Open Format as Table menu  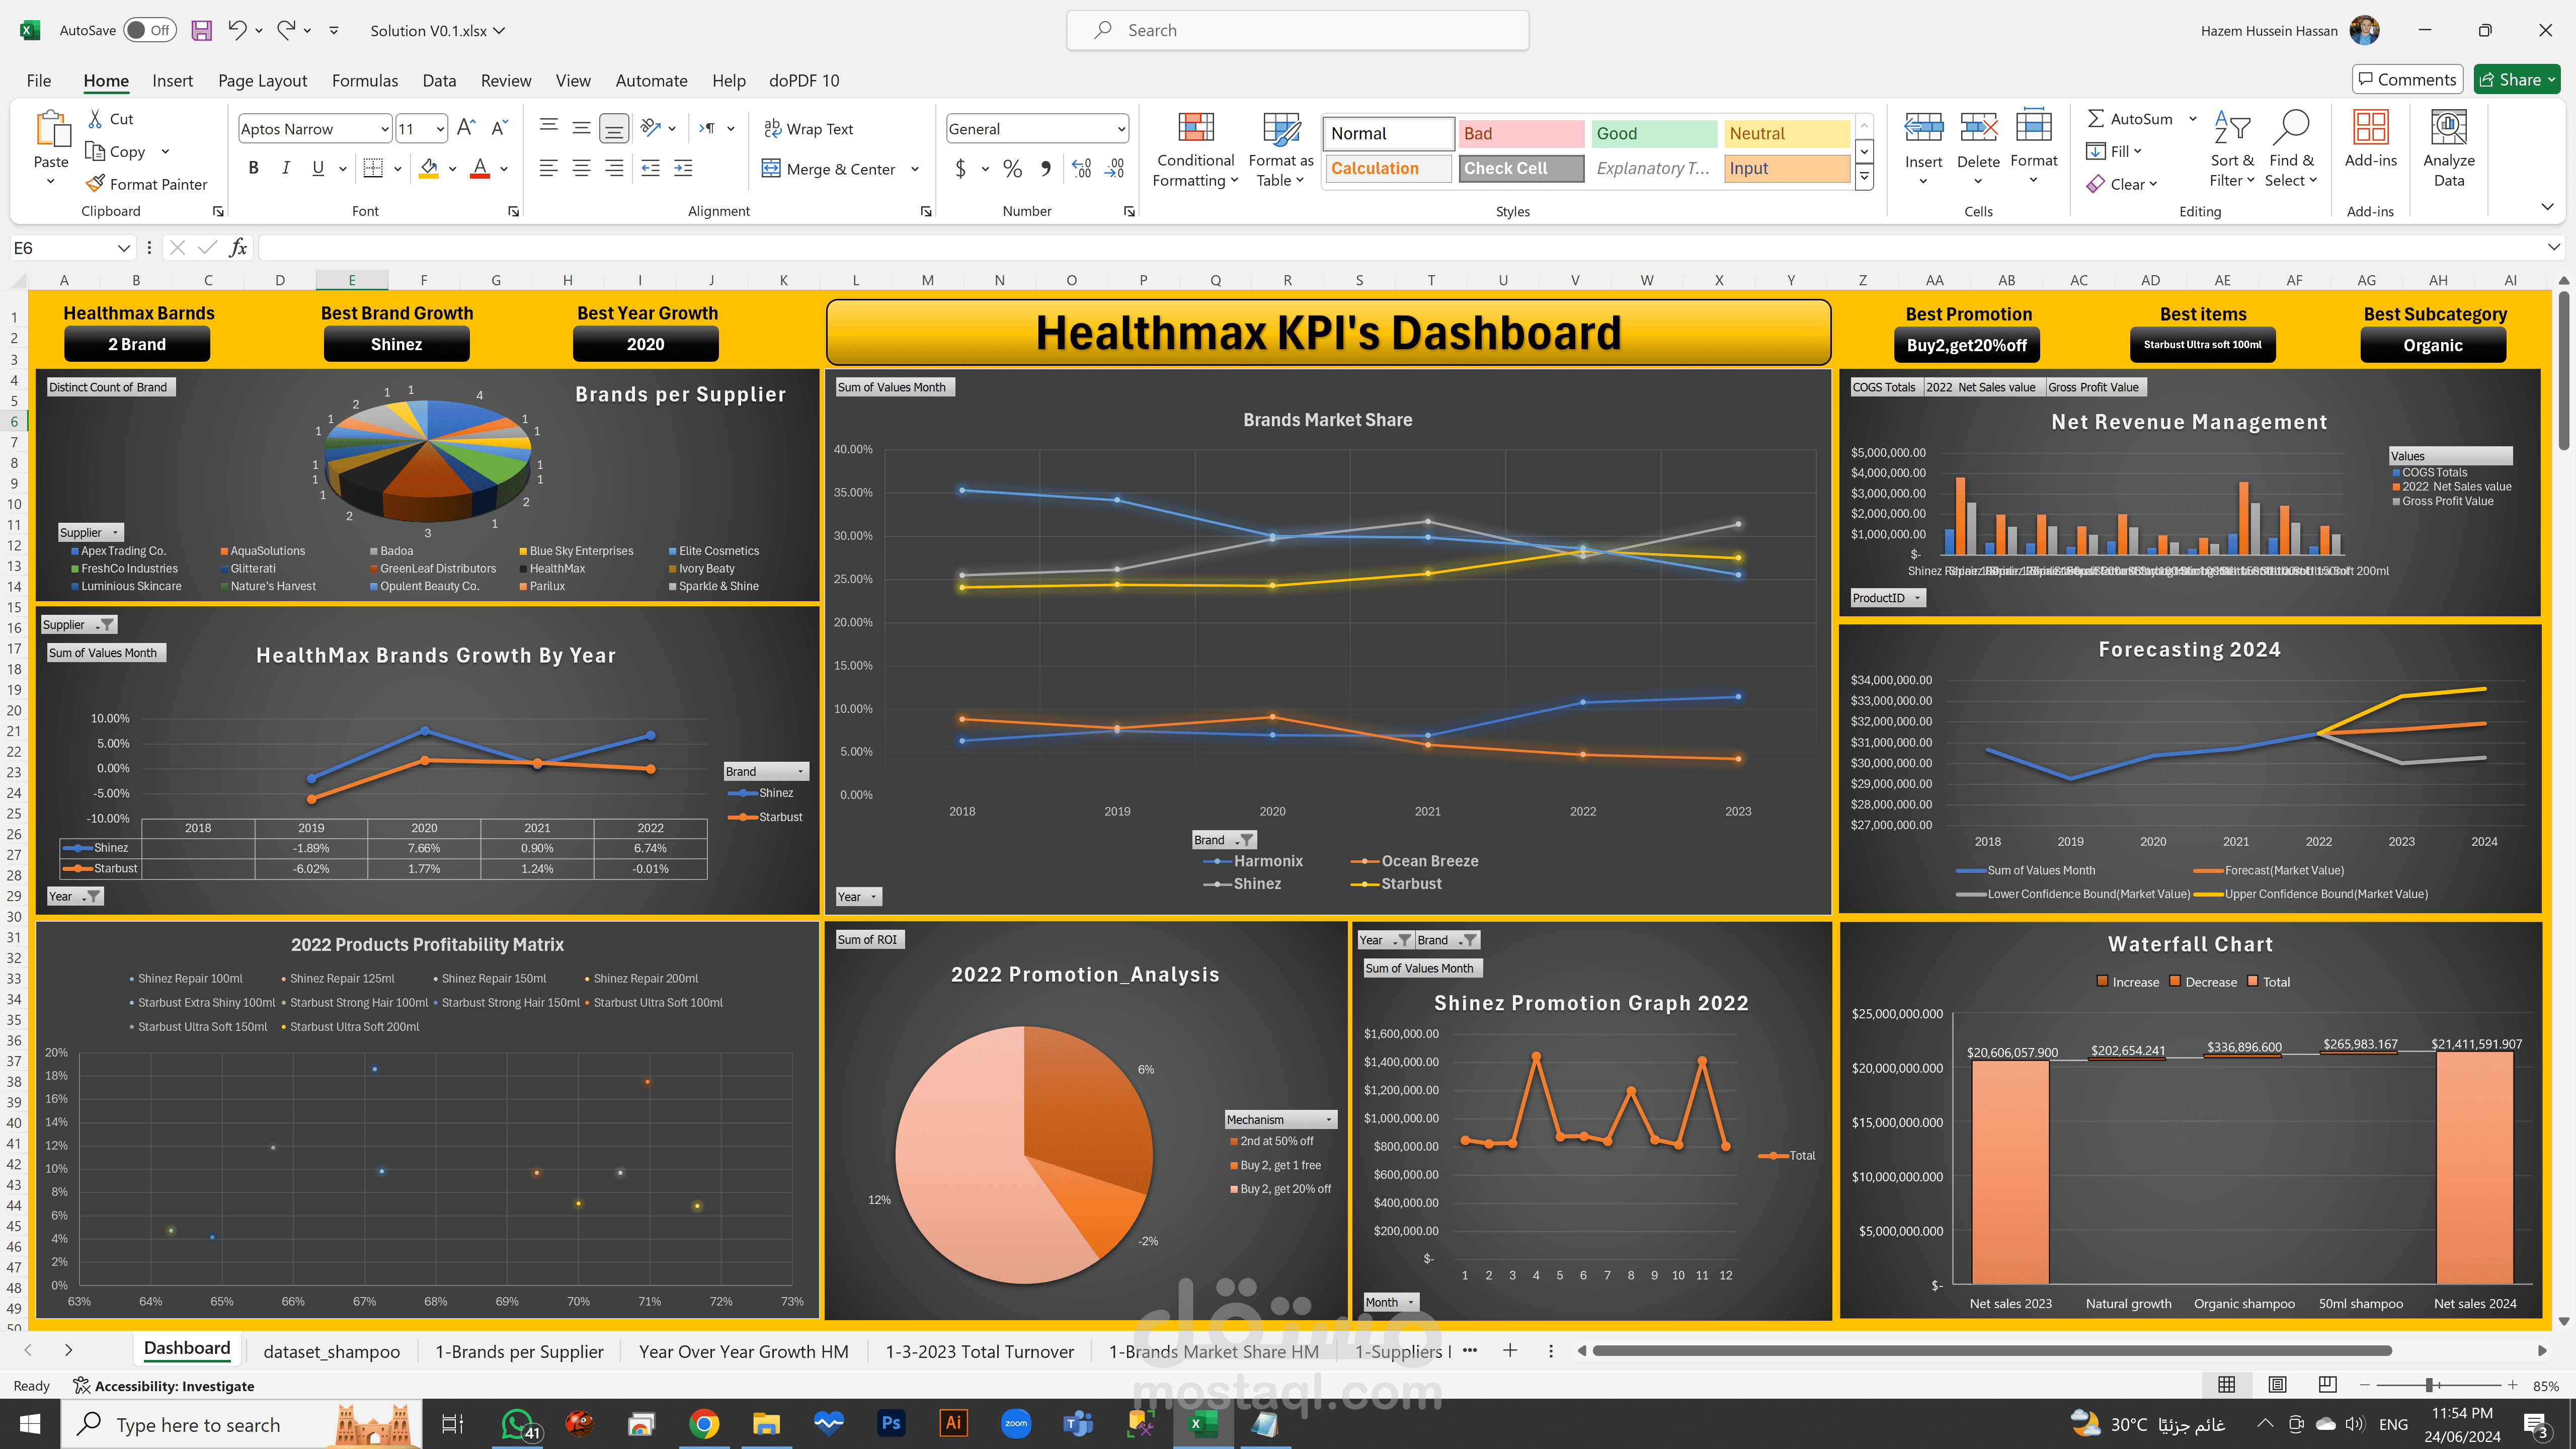tap(1280, 150)
